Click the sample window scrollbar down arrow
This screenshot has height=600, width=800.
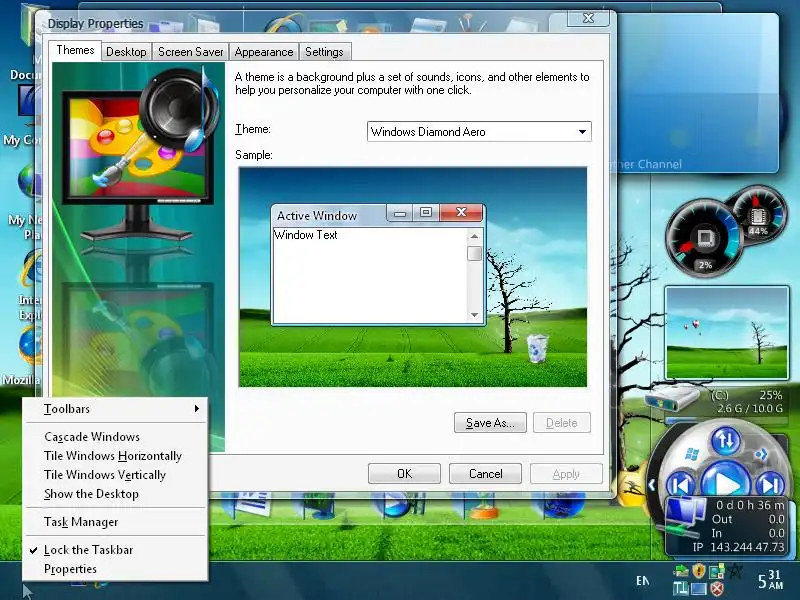pyautogui.click(x=474, y=315)
